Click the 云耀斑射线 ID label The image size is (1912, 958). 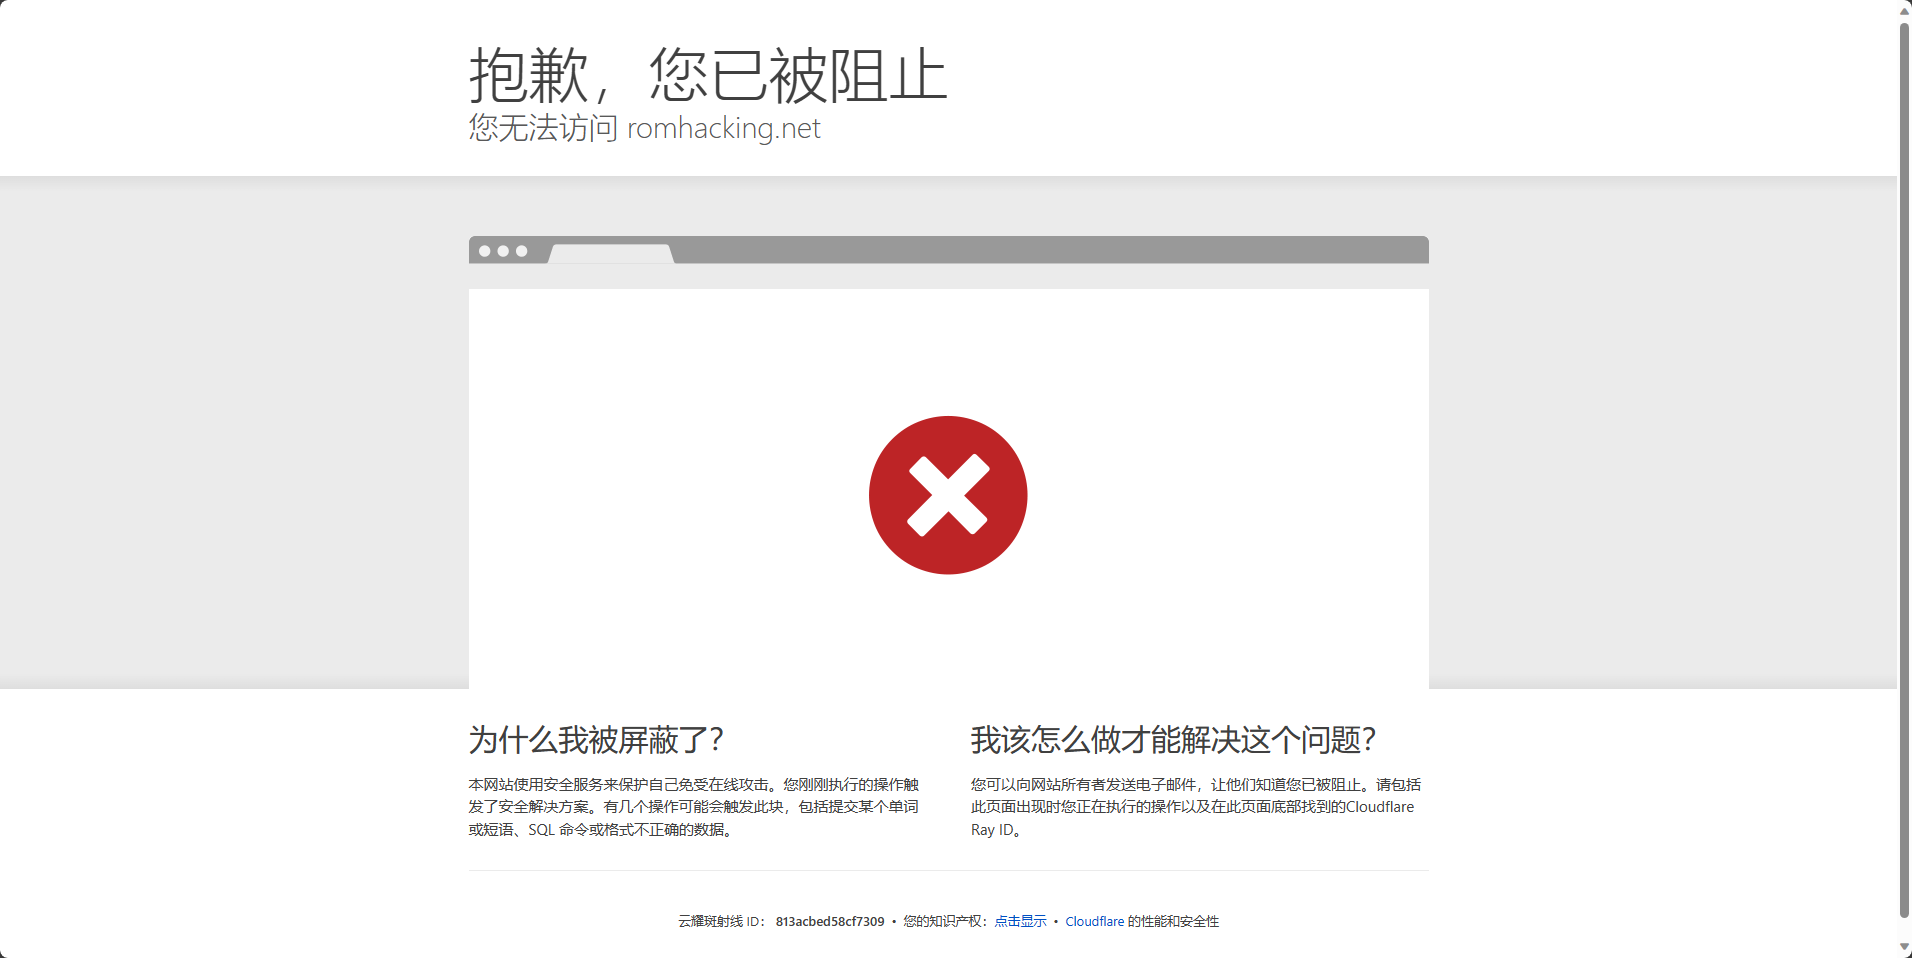(721, 921)
